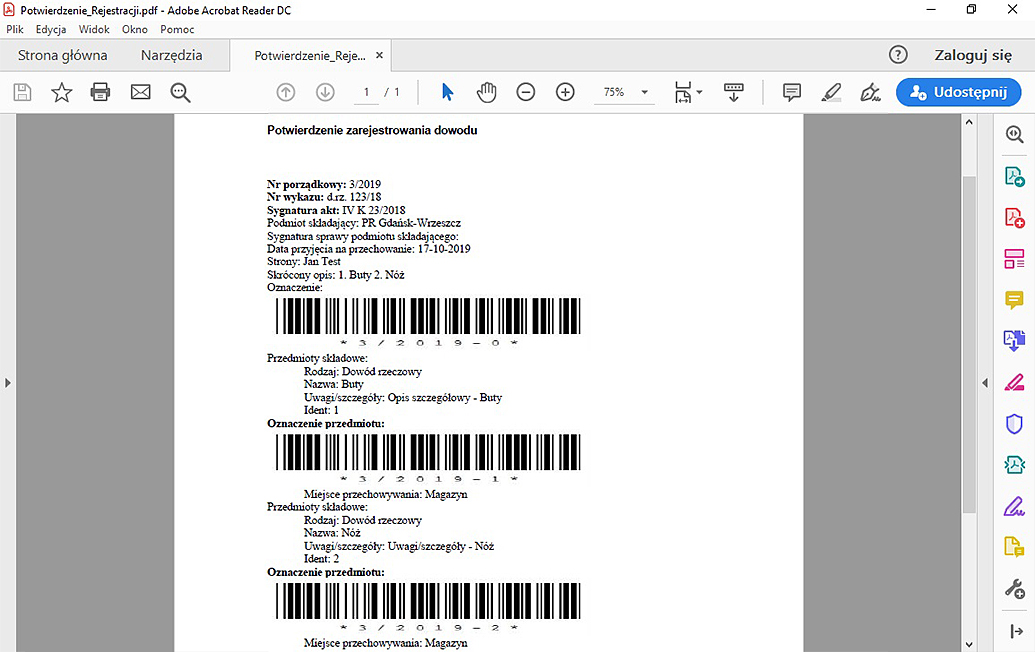Activate the Selection arrow tool
The width and height of the screenshot is (1035, 652).
pos(448,92)
